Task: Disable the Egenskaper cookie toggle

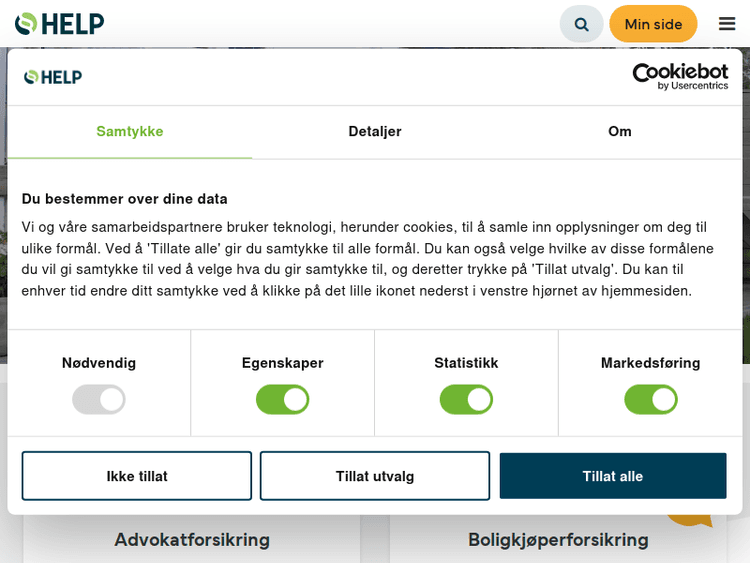Action: pos(283,400)
